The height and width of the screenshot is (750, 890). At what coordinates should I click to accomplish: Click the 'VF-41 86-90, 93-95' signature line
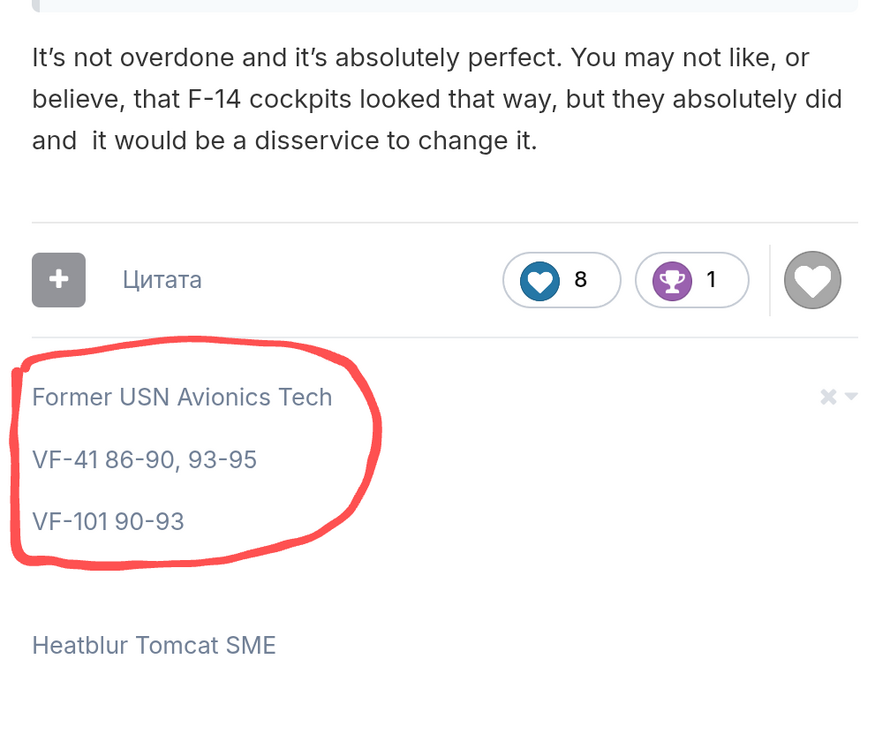[144, 459]
